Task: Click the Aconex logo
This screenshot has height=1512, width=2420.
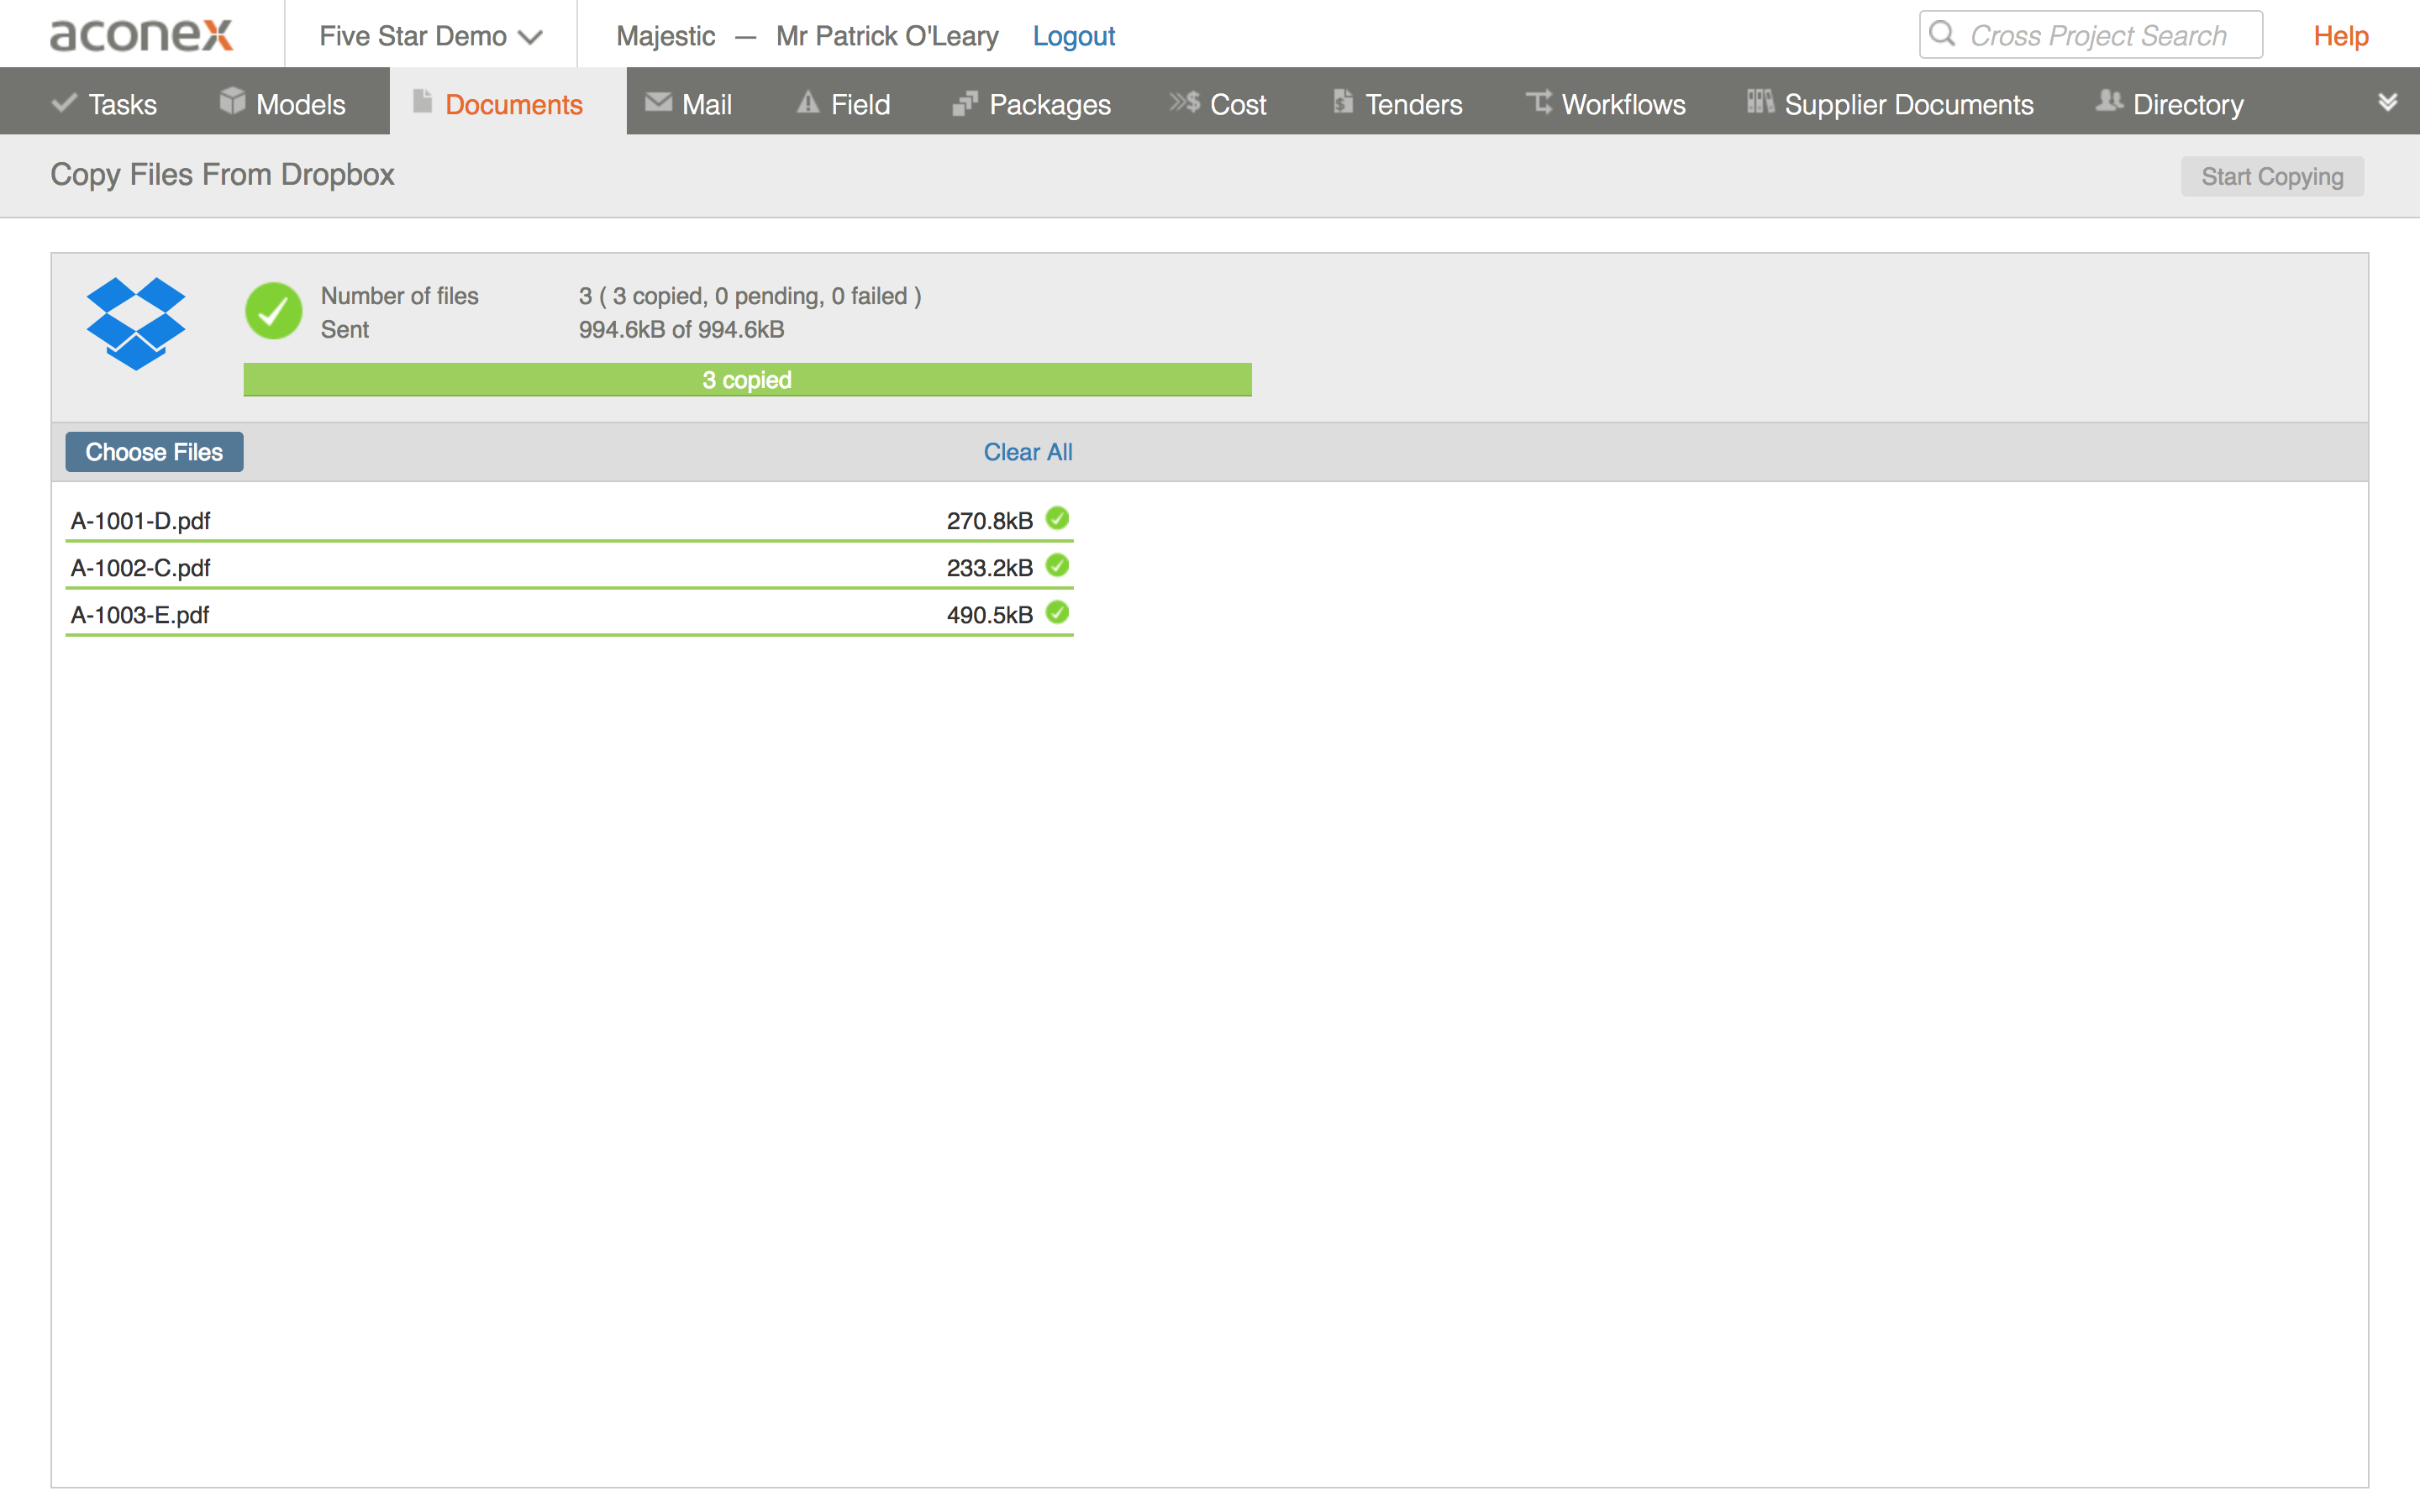Action: 141,35
